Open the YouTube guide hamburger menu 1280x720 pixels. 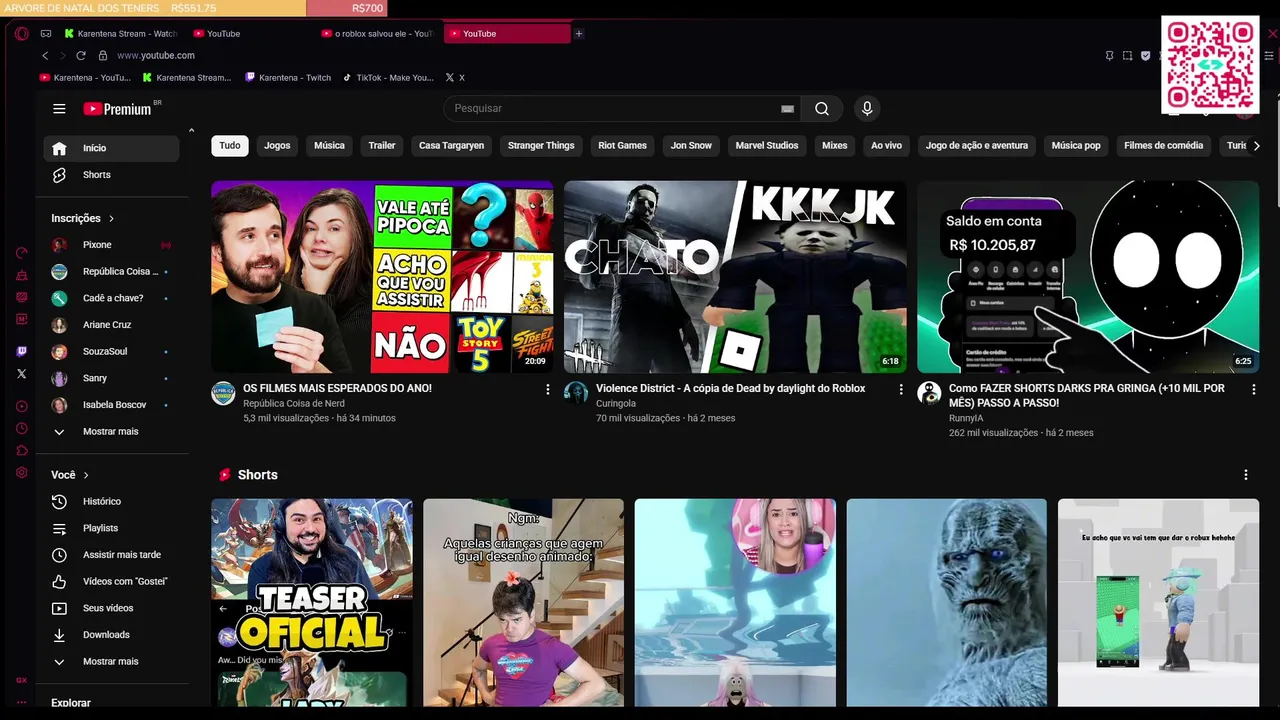click(59, 109)
